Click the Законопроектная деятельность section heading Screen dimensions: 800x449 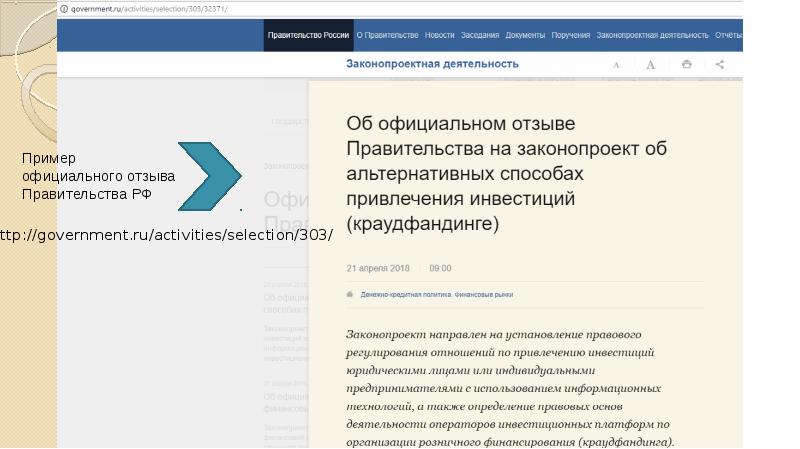pos(432,64)
